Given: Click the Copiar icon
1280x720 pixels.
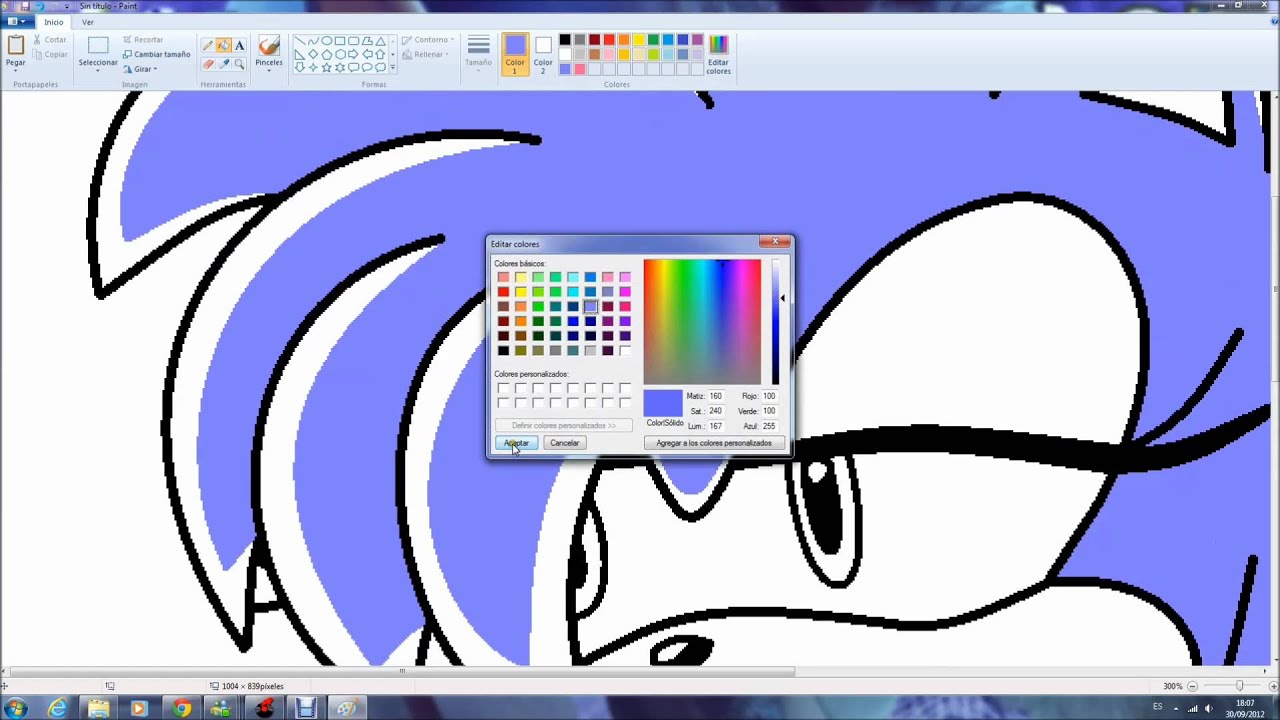Looking at the screenshot, I should coord(37,55).
